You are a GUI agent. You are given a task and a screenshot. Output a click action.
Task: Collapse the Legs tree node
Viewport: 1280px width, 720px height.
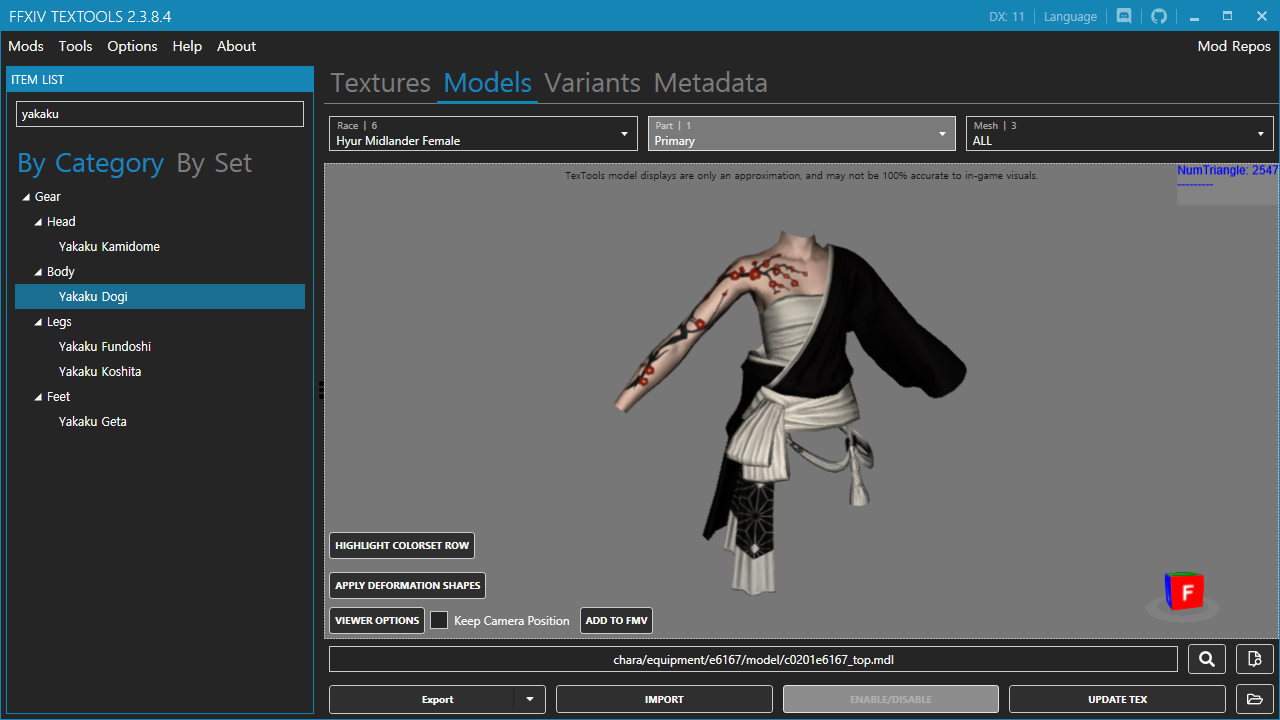pos(38,322)
